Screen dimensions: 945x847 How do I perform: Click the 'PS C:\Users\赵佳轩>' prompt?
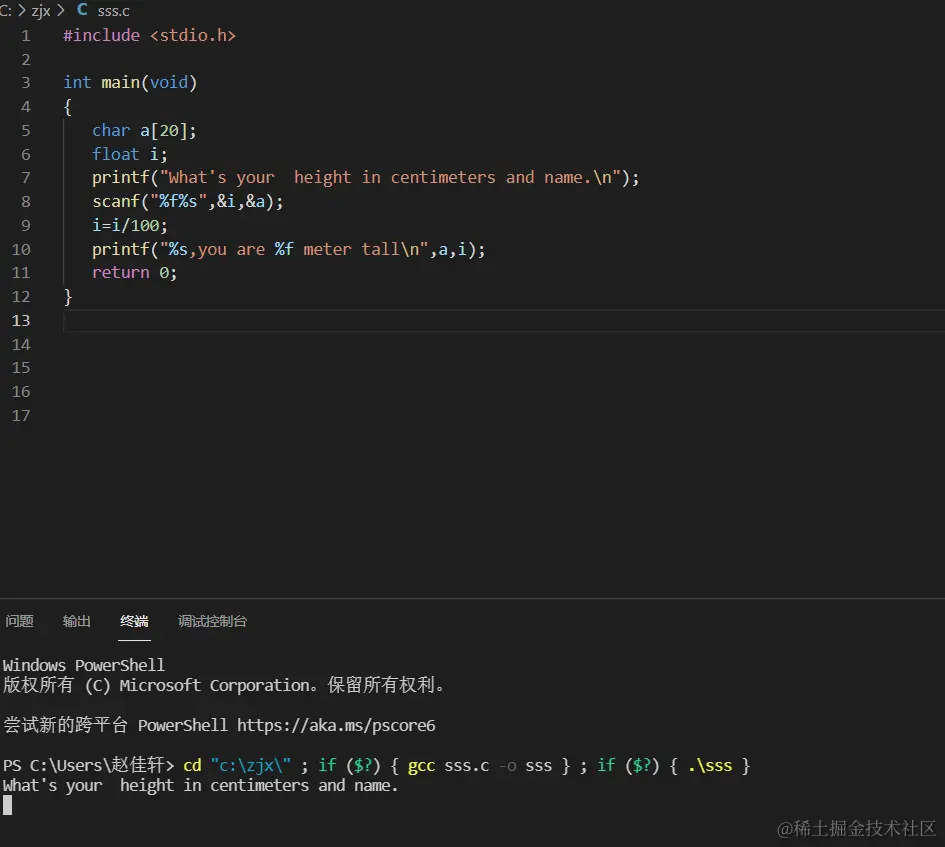88,766
